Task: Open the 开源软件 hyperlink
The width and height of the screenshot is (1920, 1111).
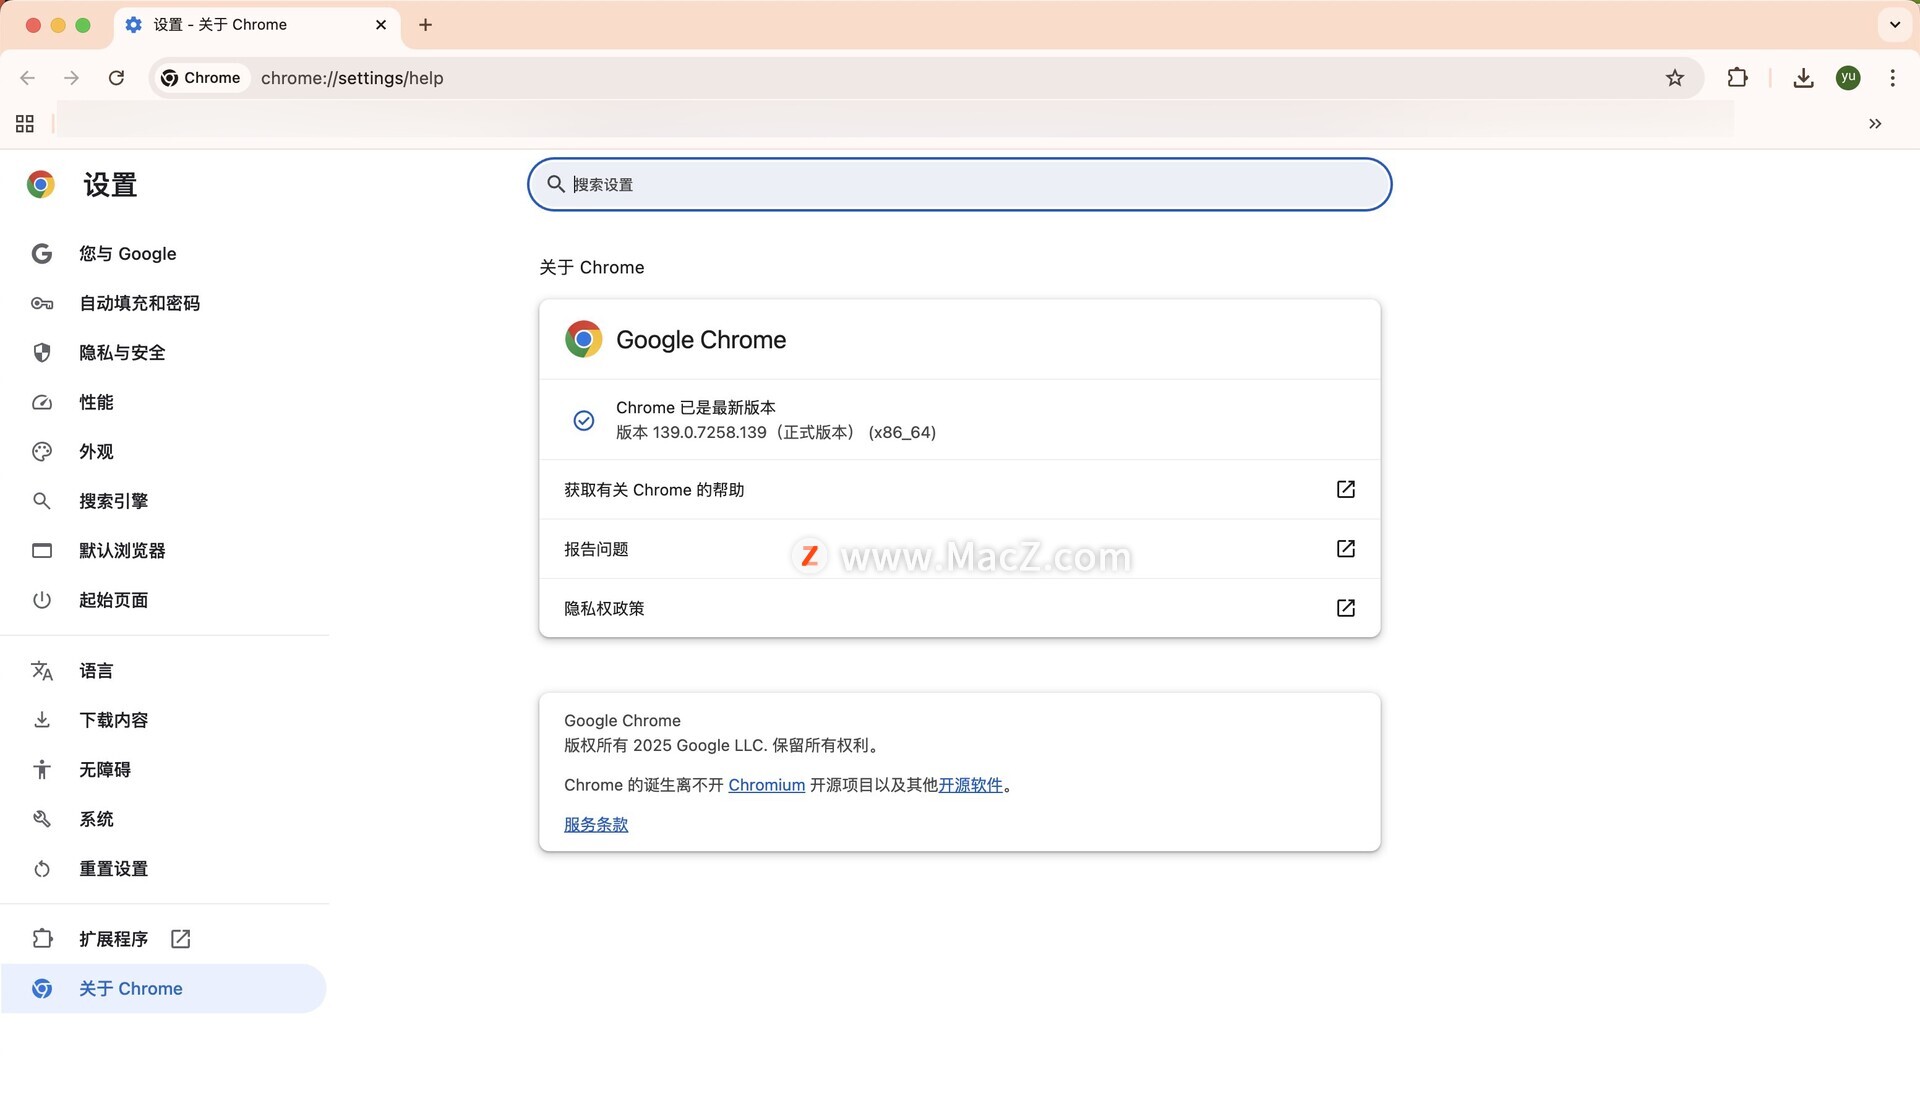Action: point(970,785)
